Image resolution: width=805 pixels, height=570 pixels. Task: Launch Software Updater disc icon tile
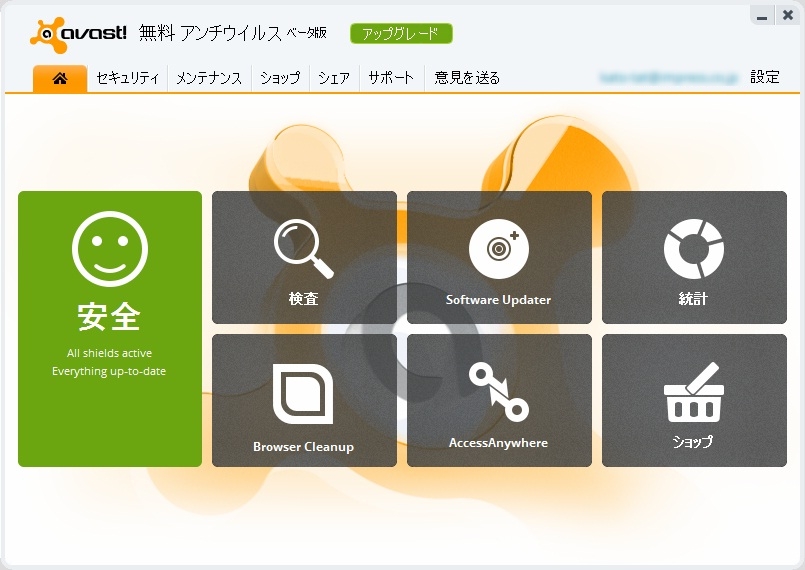(499, 257)
